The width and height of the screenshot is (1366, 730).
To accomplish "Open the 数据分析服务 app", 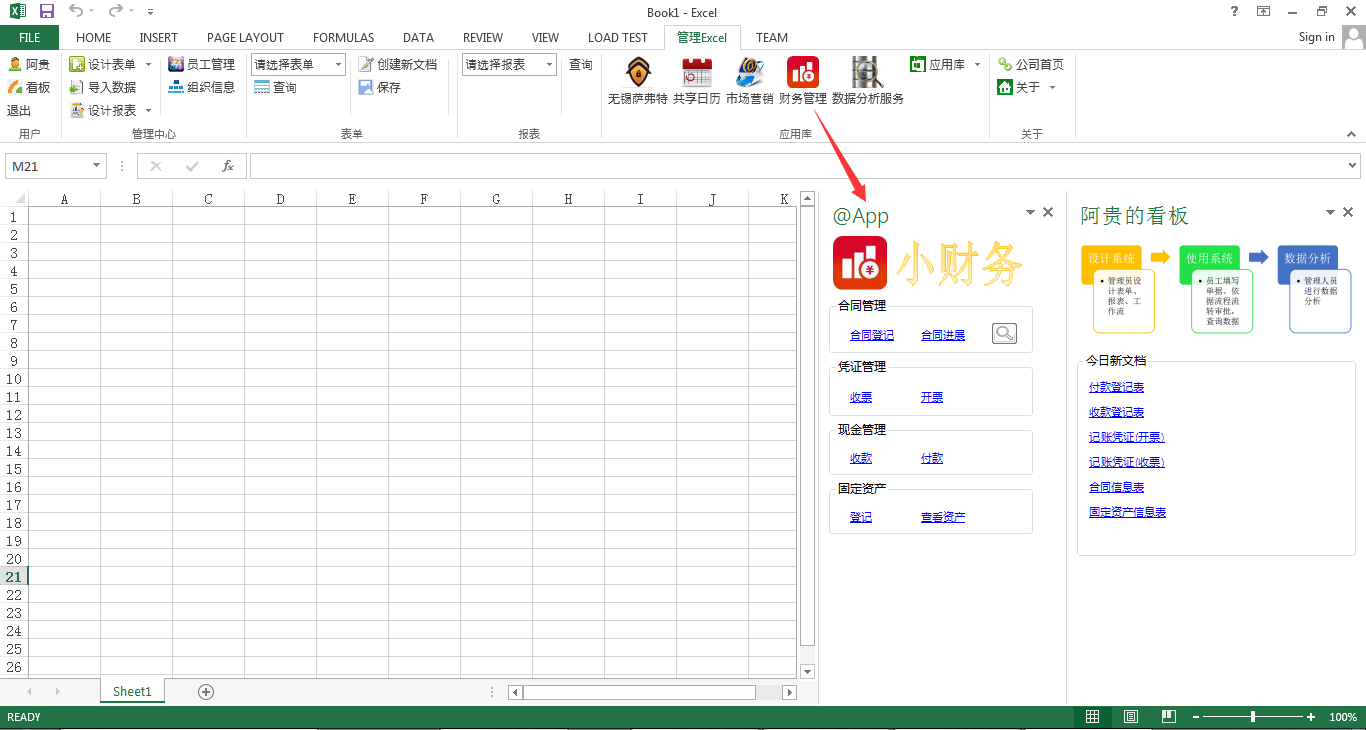I will 867,81.
